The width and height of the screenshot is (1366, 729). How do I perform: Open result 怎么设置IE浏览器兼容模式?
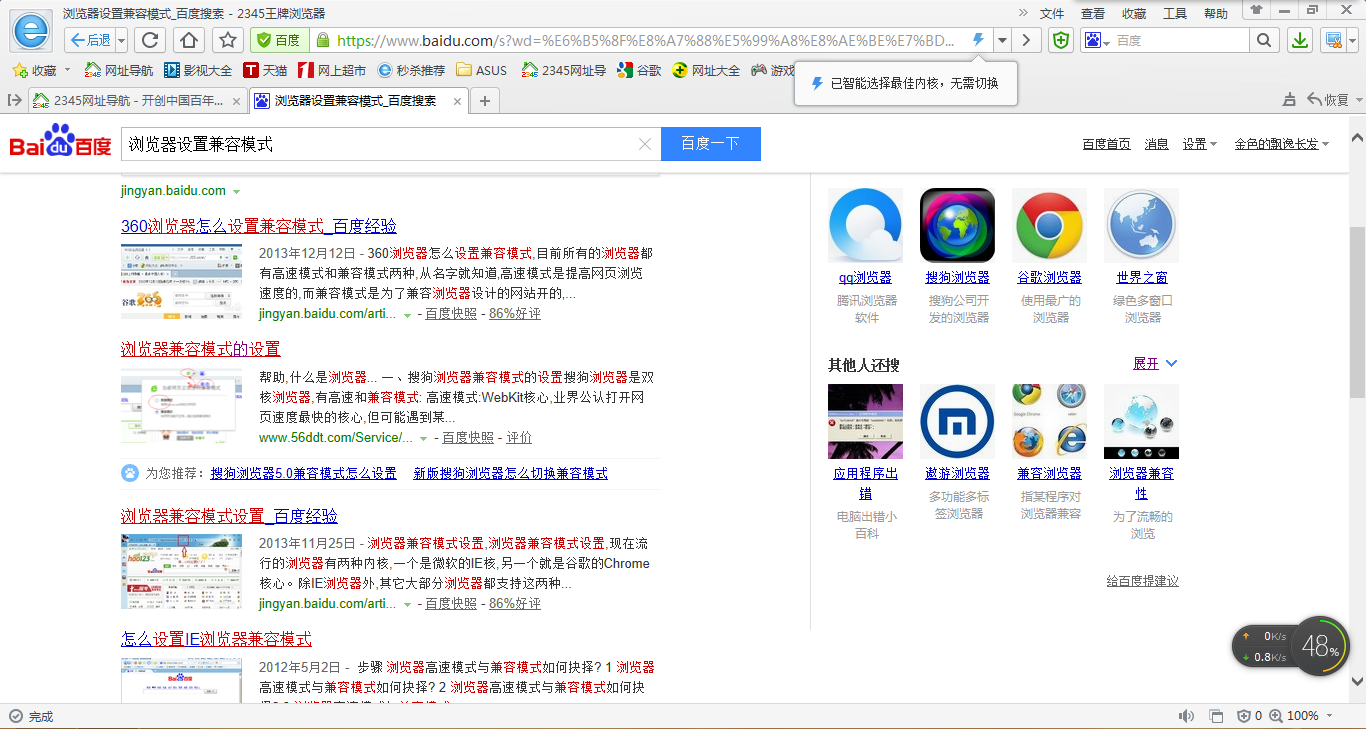pyautogui.click(x=216, y=639)
